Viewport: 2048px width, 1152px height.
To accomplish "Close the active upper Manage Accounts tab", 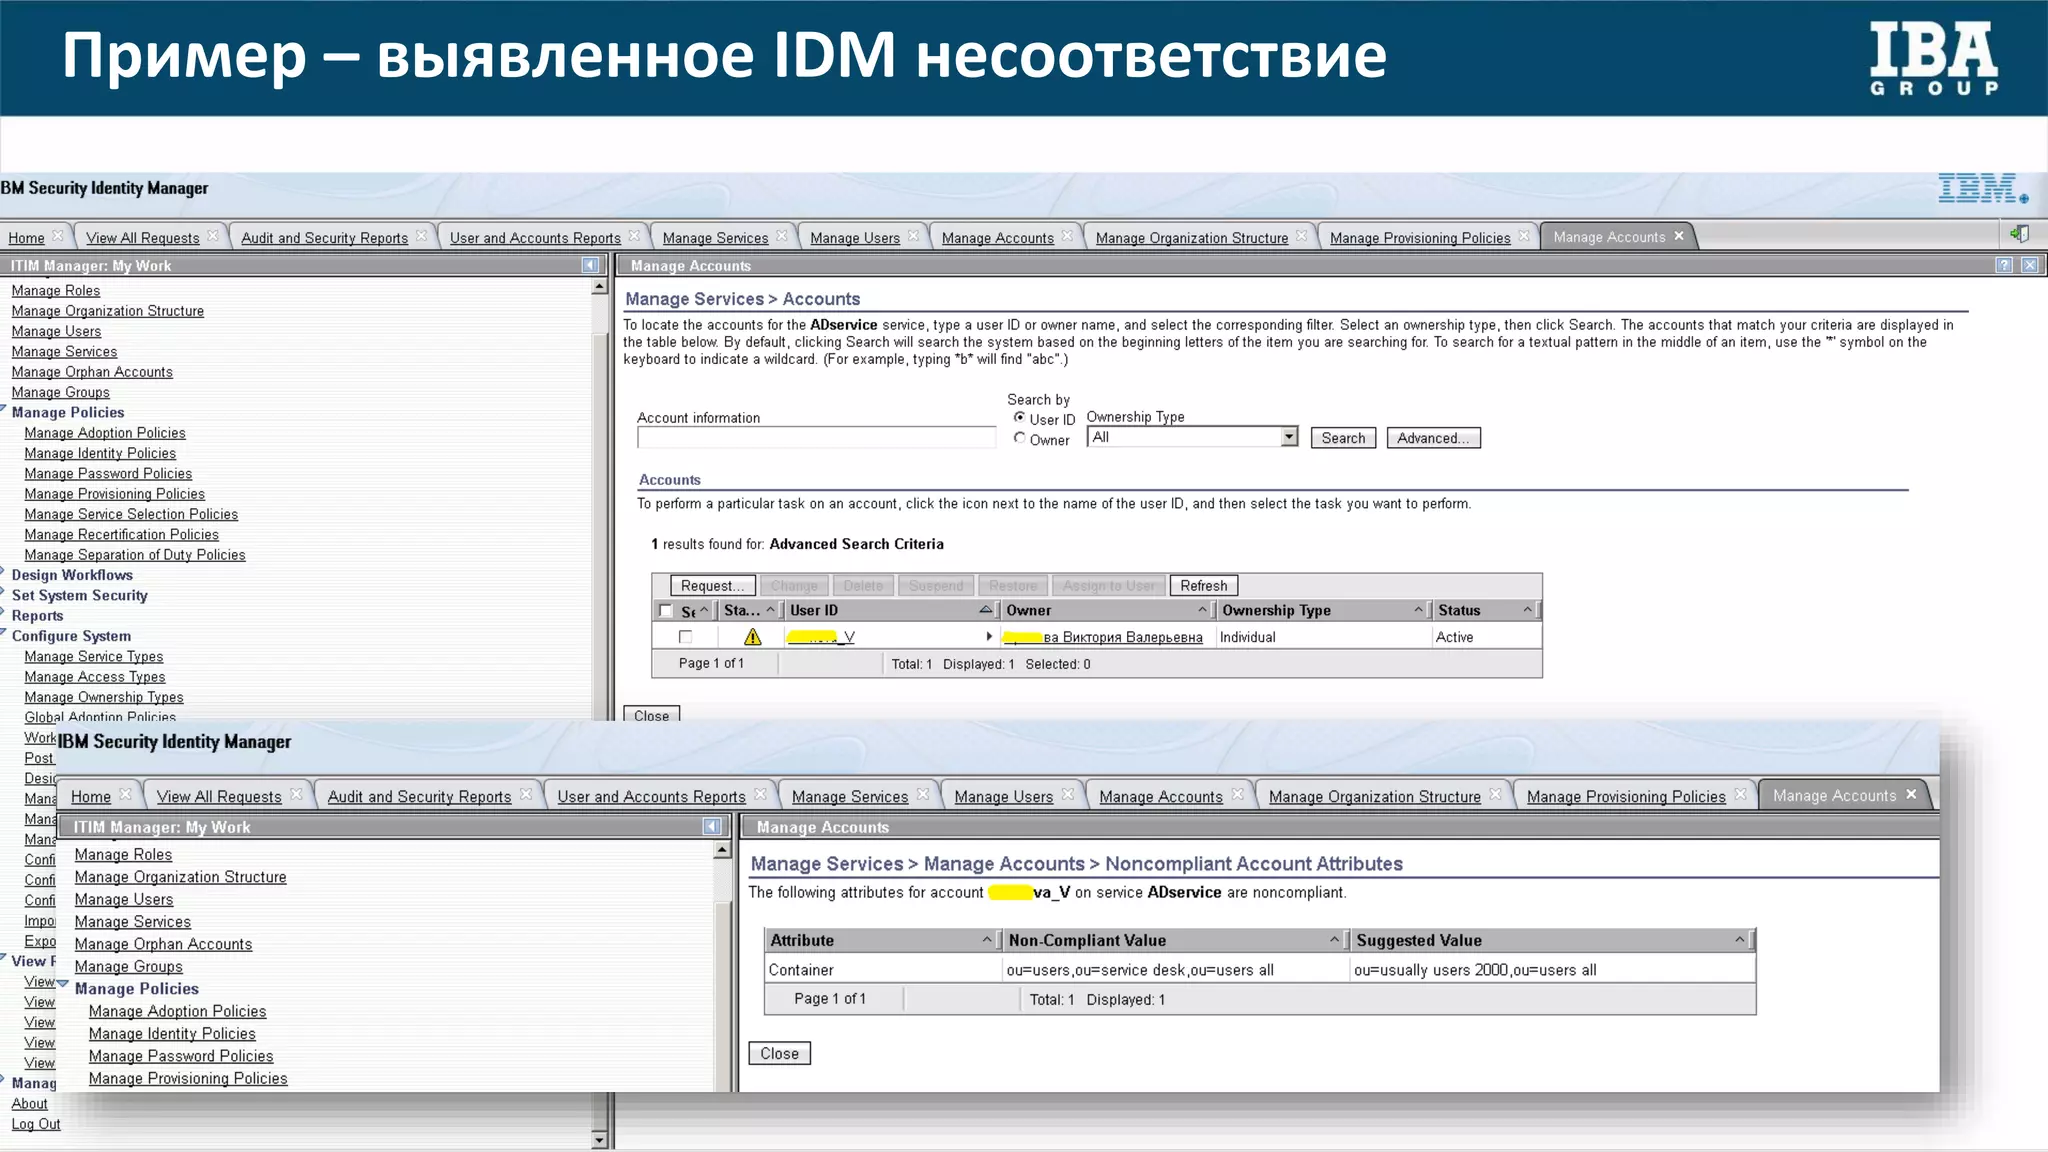I will [1679, 236].
